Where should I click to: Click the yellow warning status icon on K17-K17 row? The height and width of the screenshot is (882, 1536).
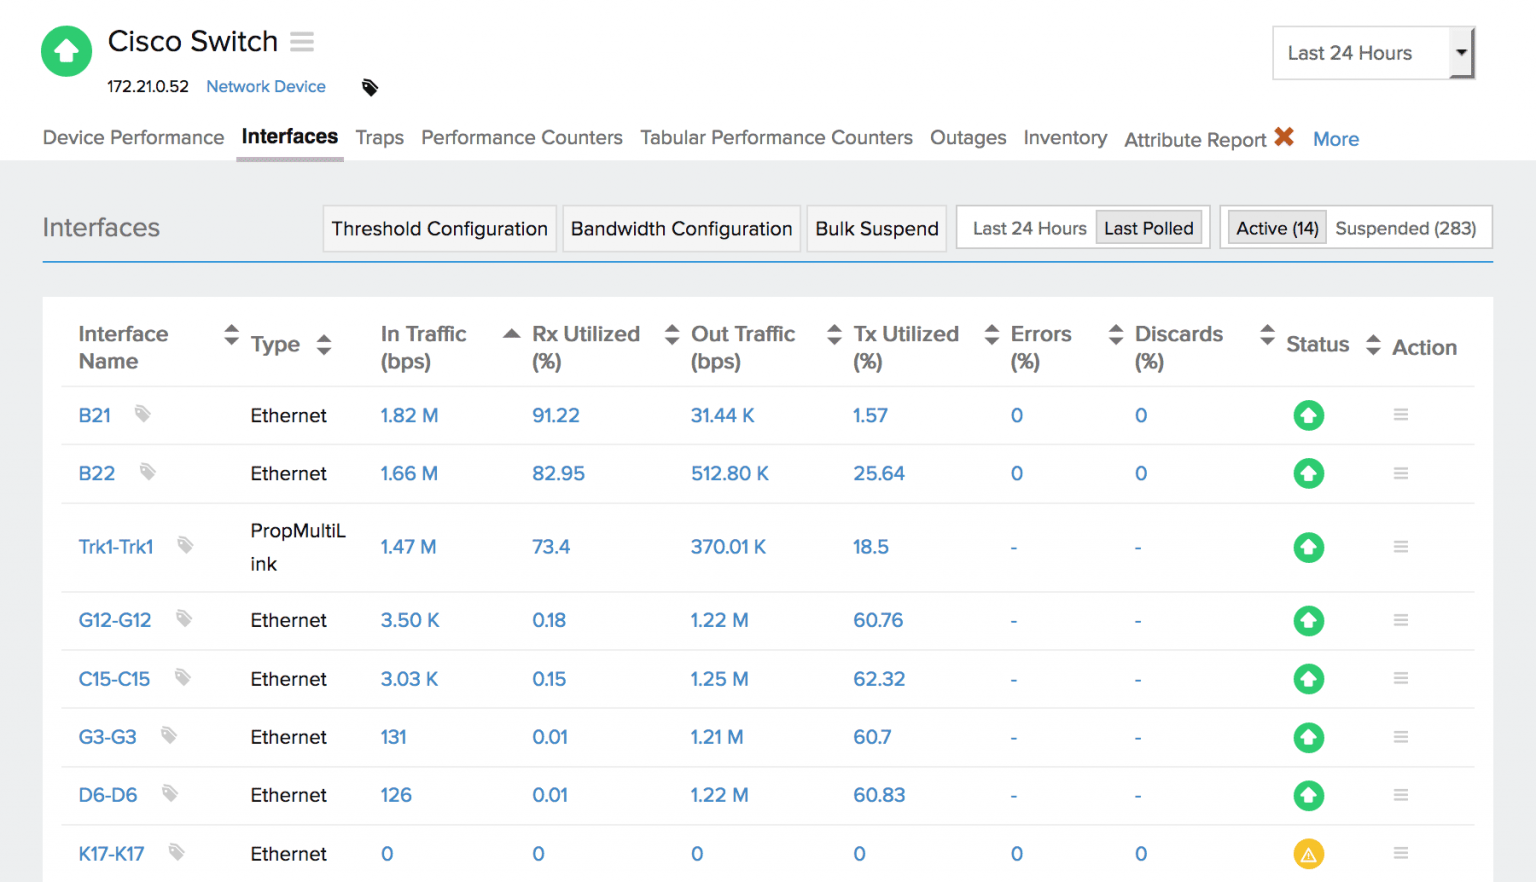(1308, 854)
